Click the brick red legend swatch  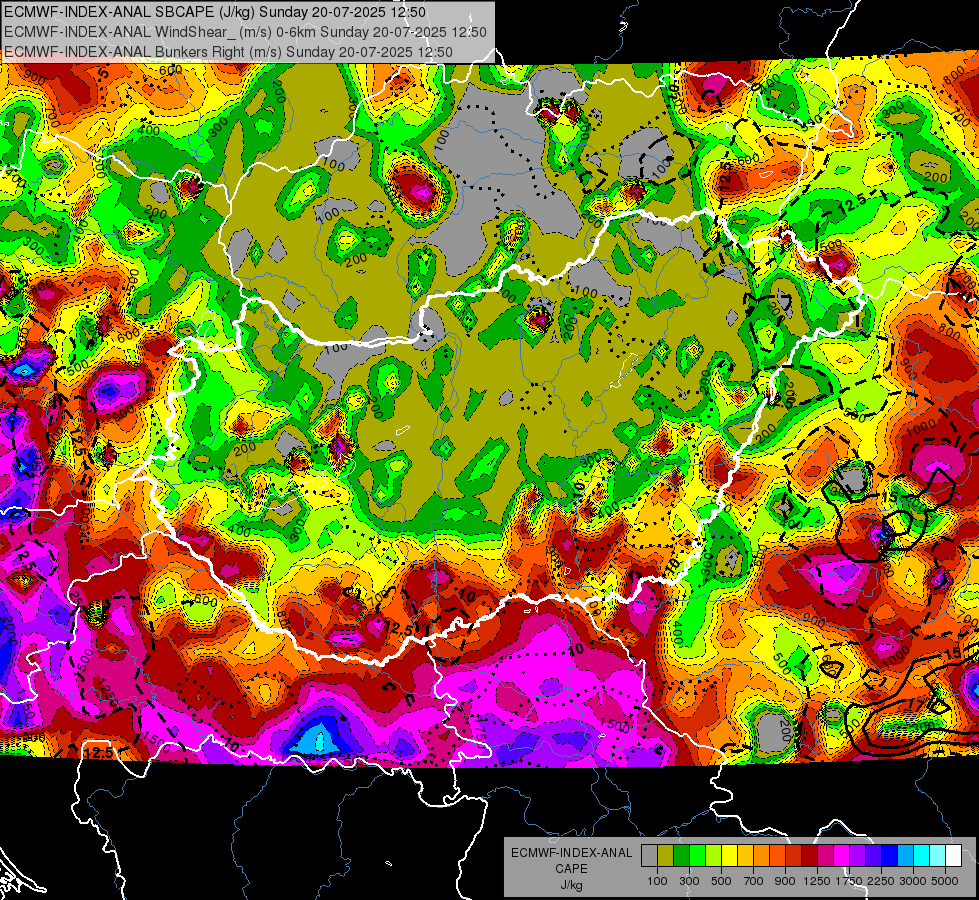pos(794,855)
